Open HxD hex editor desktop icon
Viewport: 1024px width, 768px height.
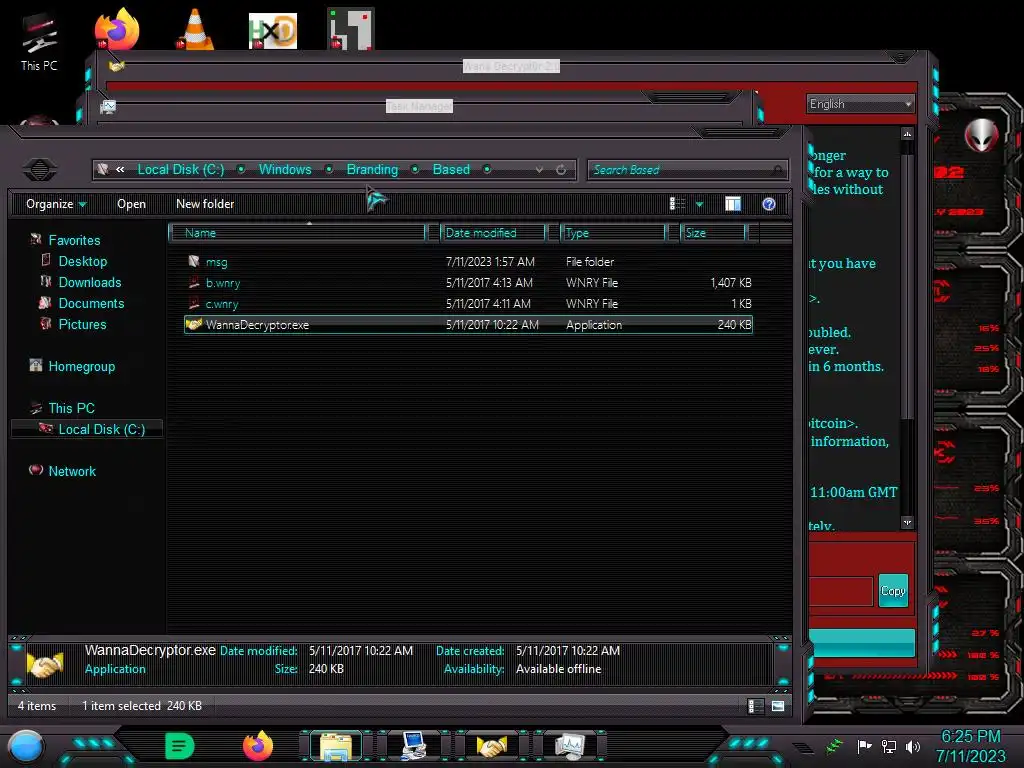(273, 30)
